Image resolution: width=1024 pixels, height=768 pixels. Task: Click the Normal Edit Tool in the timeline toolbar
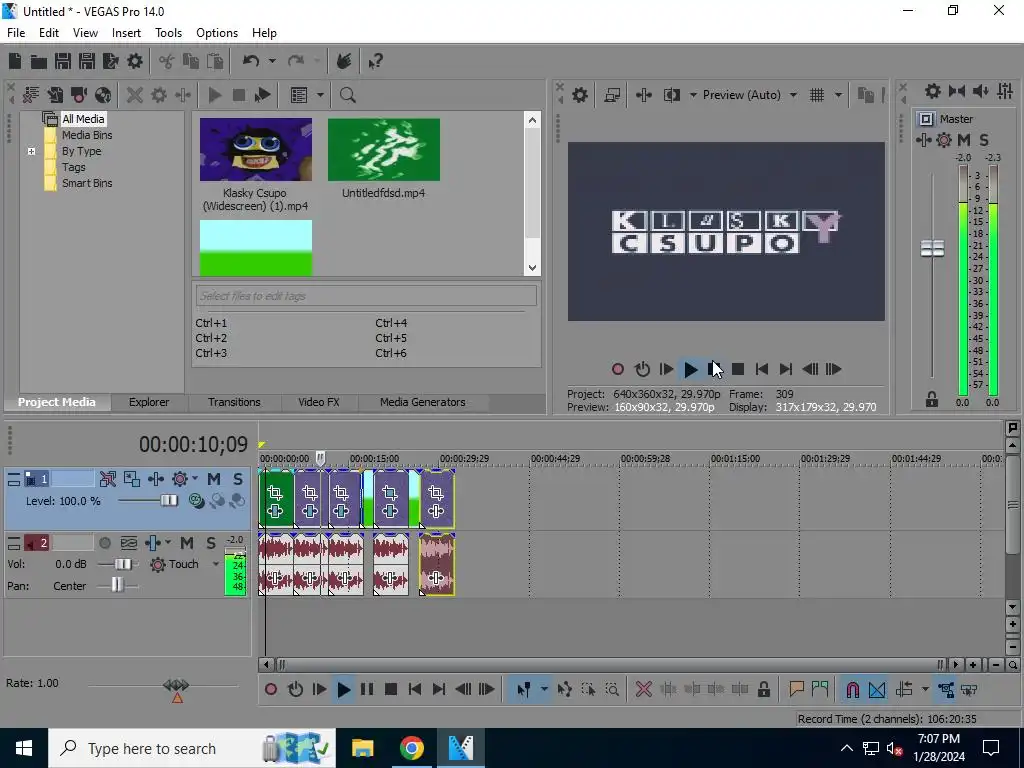pyautogui.click(x=523, y=690)
